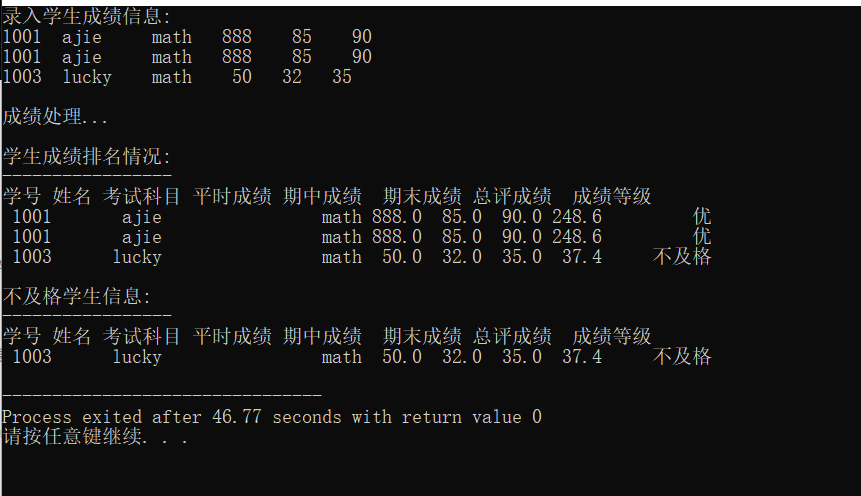Click the total score 248.6 in first ranking row

click(x=577, y=217)
